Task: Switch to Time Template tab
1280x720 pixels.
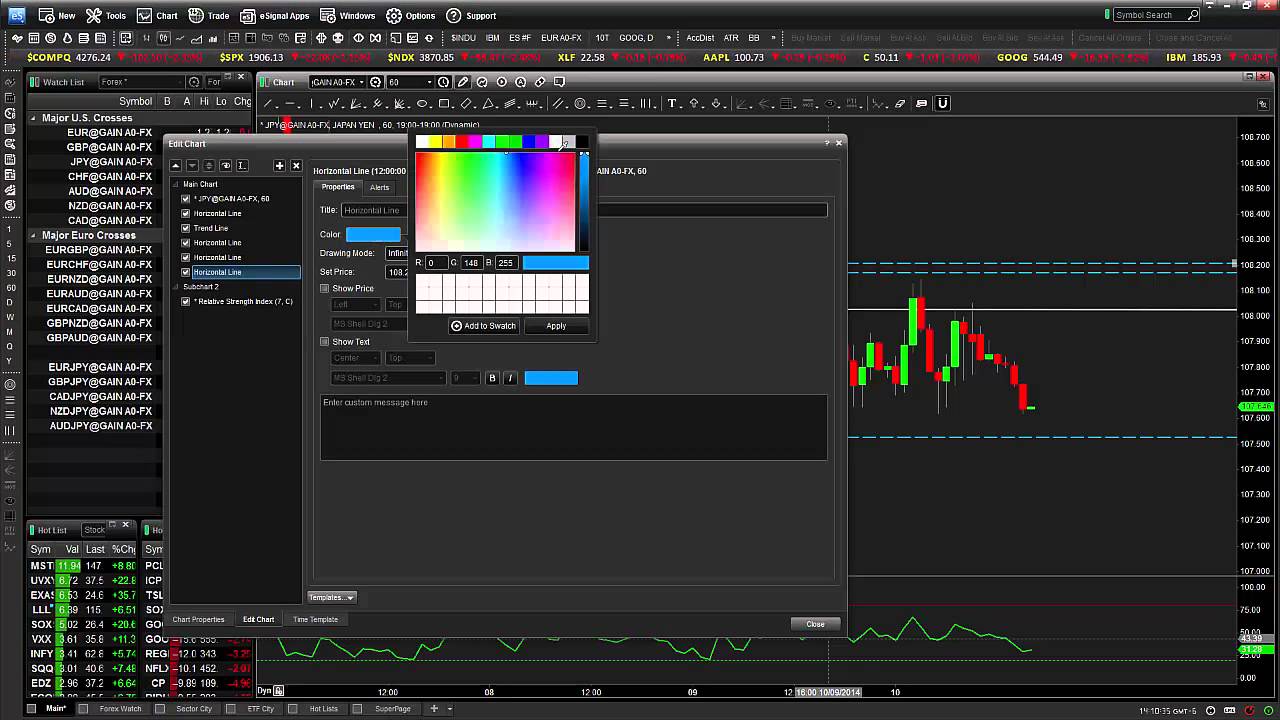Action: (315, 619)
